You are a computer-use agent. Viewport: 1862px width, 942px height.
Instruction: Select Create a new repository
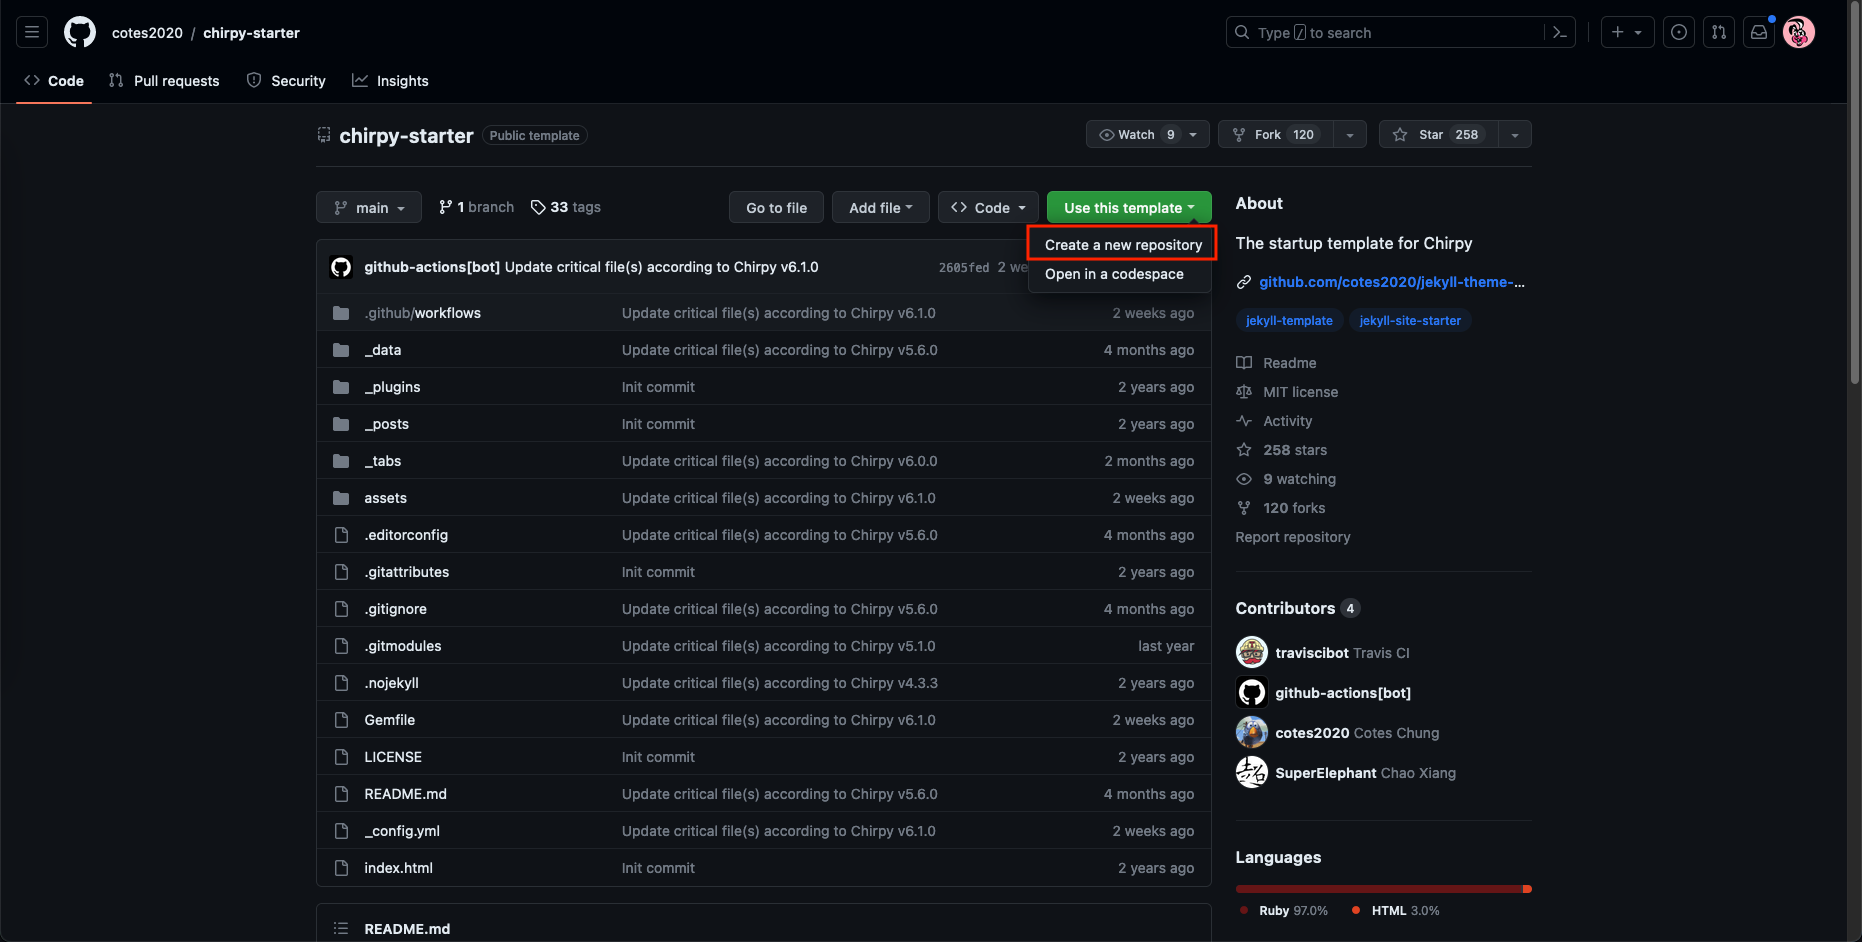tap(1122, 245)
